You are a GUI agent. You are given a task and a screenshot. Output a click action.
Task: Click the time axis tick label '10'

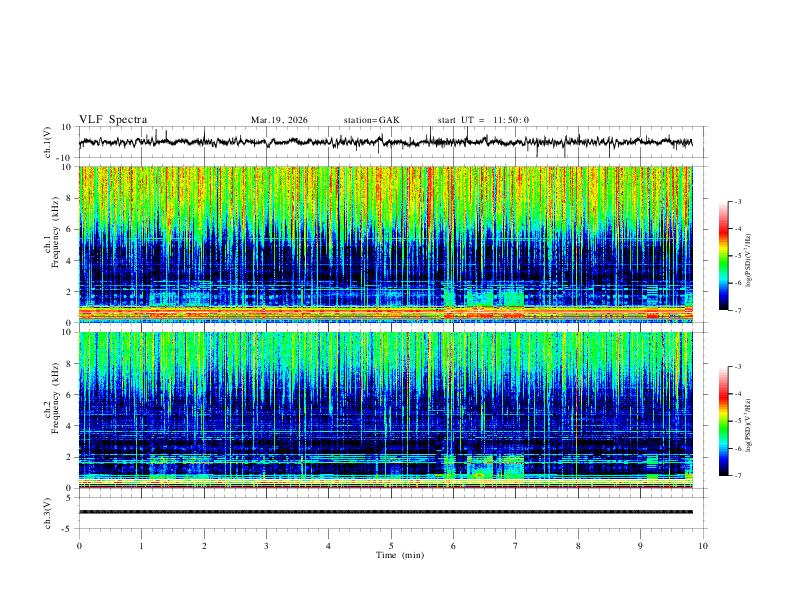[x=703, y=546]
